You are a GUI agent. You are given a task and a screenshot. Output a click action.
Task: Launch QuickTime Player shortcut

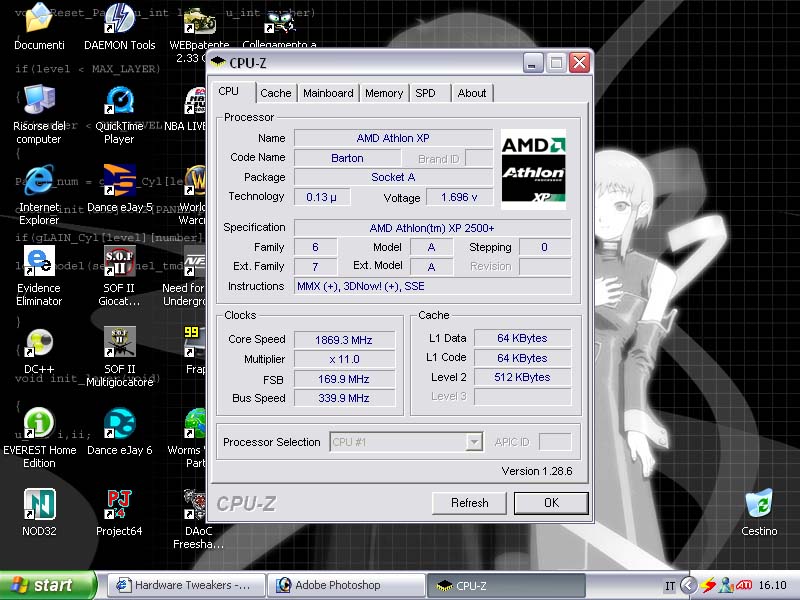pos(119,99)
